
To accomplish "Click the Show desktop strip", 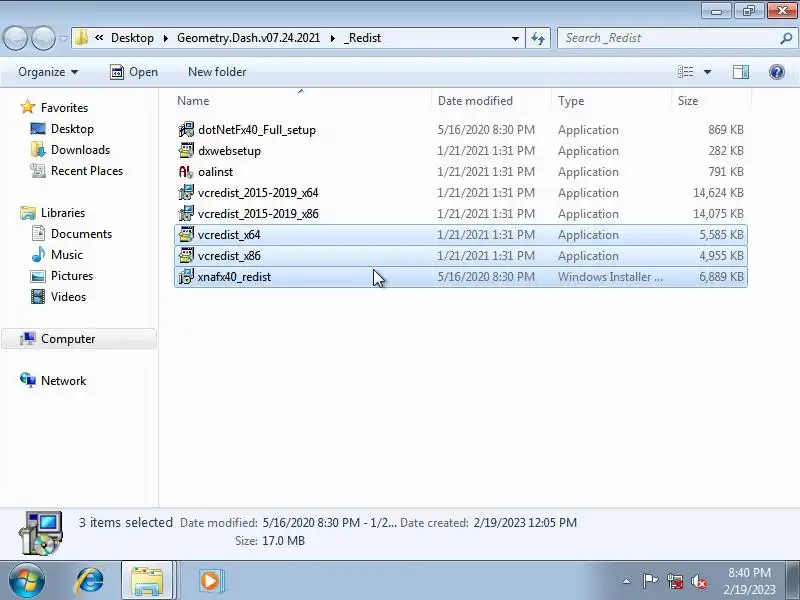I will tap(794, 581).
